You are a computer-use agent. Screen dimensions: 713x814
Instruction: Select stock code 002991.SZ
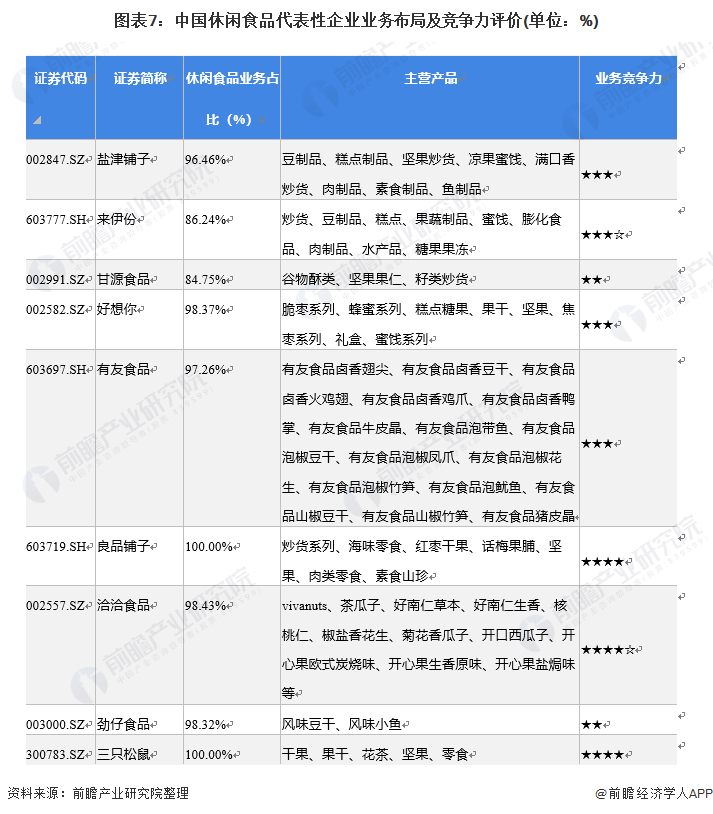point(56,280)
